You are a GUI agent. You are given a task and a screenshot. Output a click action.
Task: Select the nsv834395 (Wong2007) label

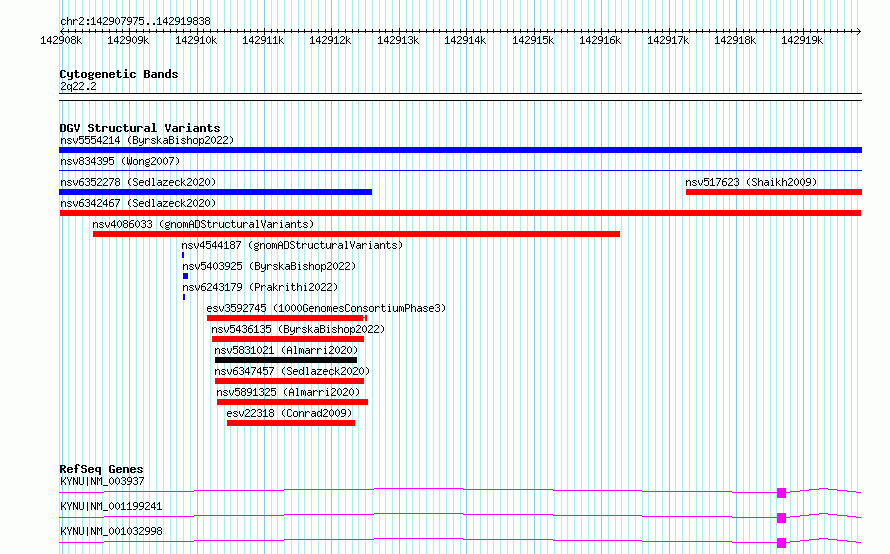click(120, 161)
